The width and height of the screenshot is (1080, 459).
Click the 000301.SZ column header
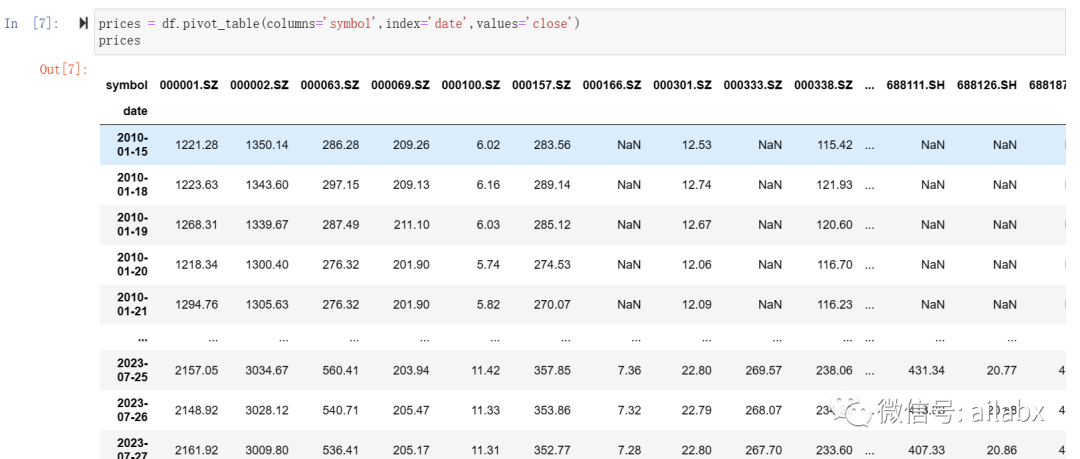pyautogui.click(x=682, y=85)
